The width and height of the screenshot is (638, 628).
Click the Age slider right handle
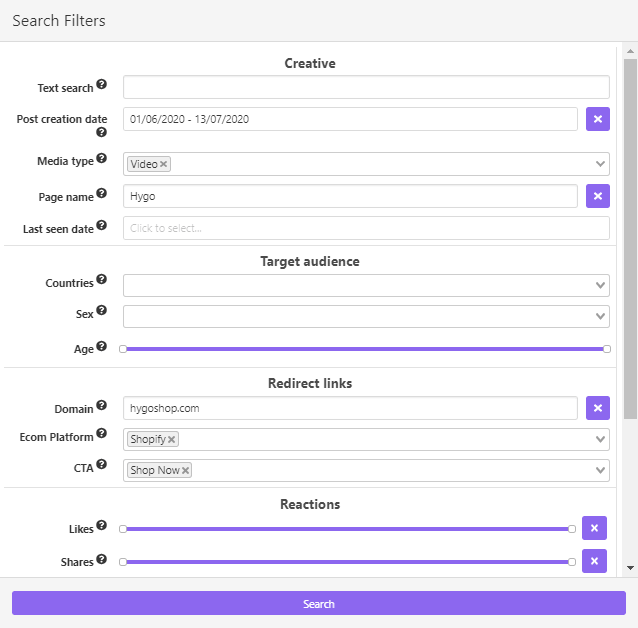pyautogui.click(x=607, y=349)
